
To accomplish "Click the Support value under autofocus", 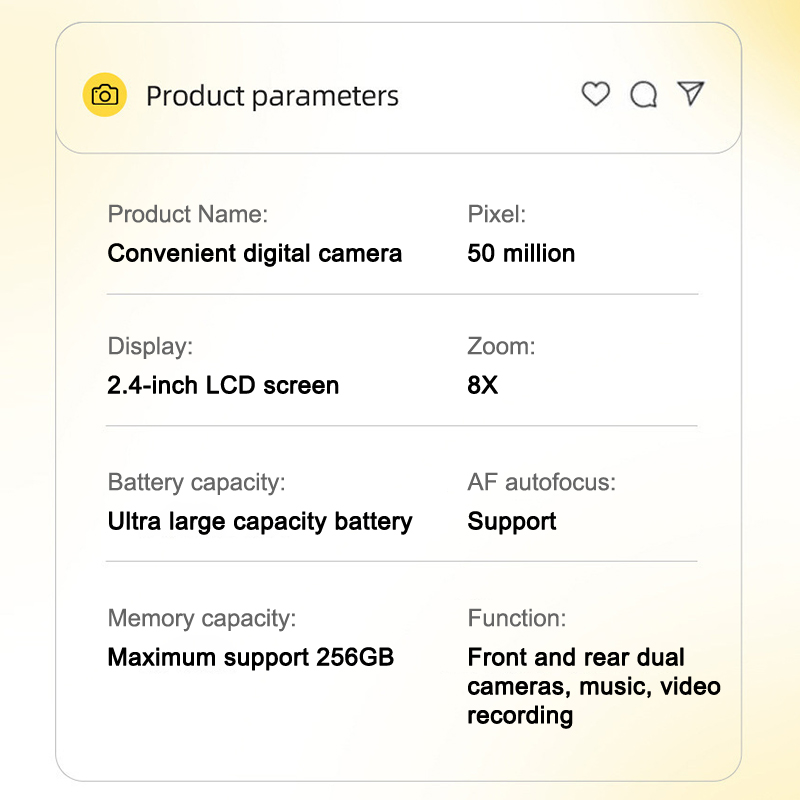I will coord(512,521).
